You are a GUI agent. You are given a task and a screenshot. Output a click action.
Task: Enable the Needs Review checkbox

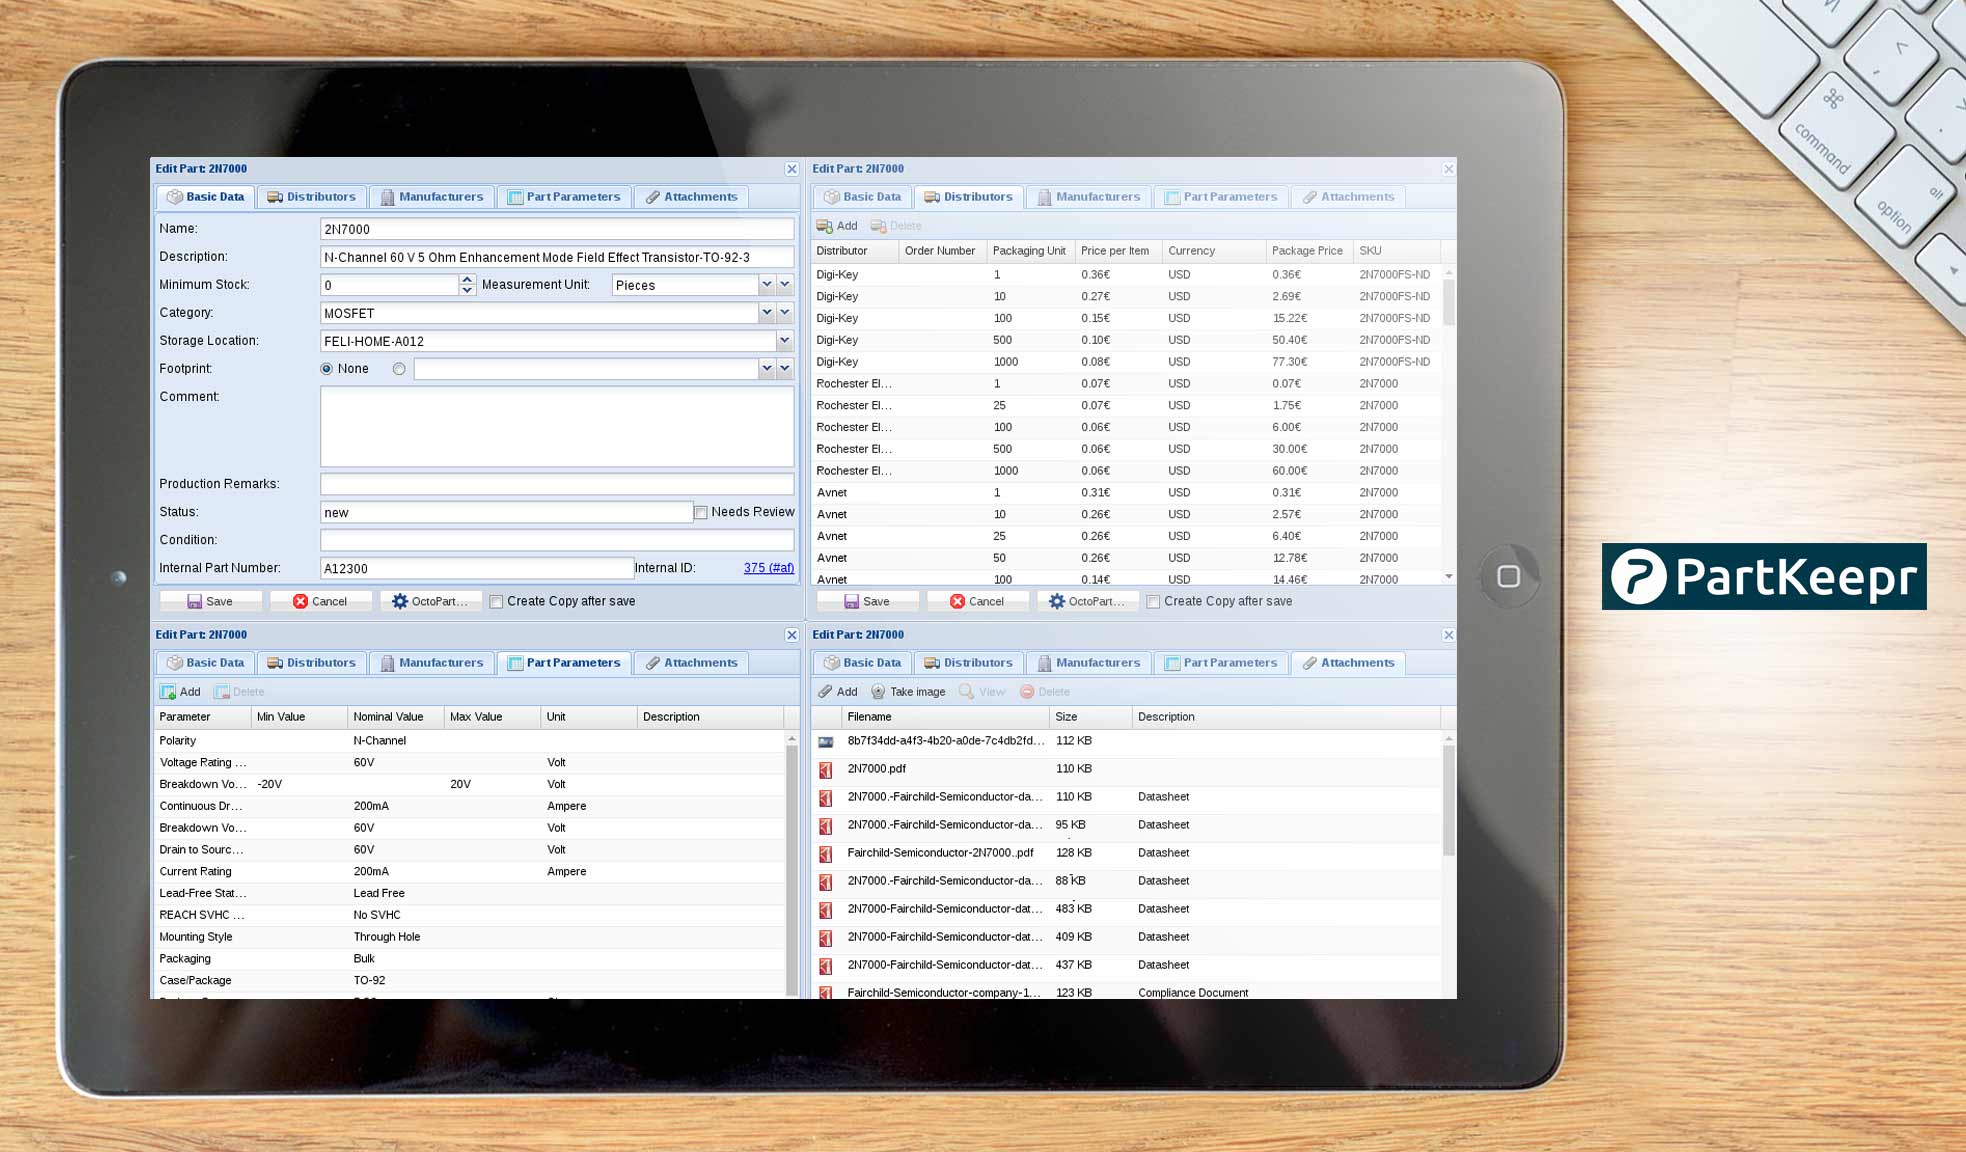[x=702, y=511]
